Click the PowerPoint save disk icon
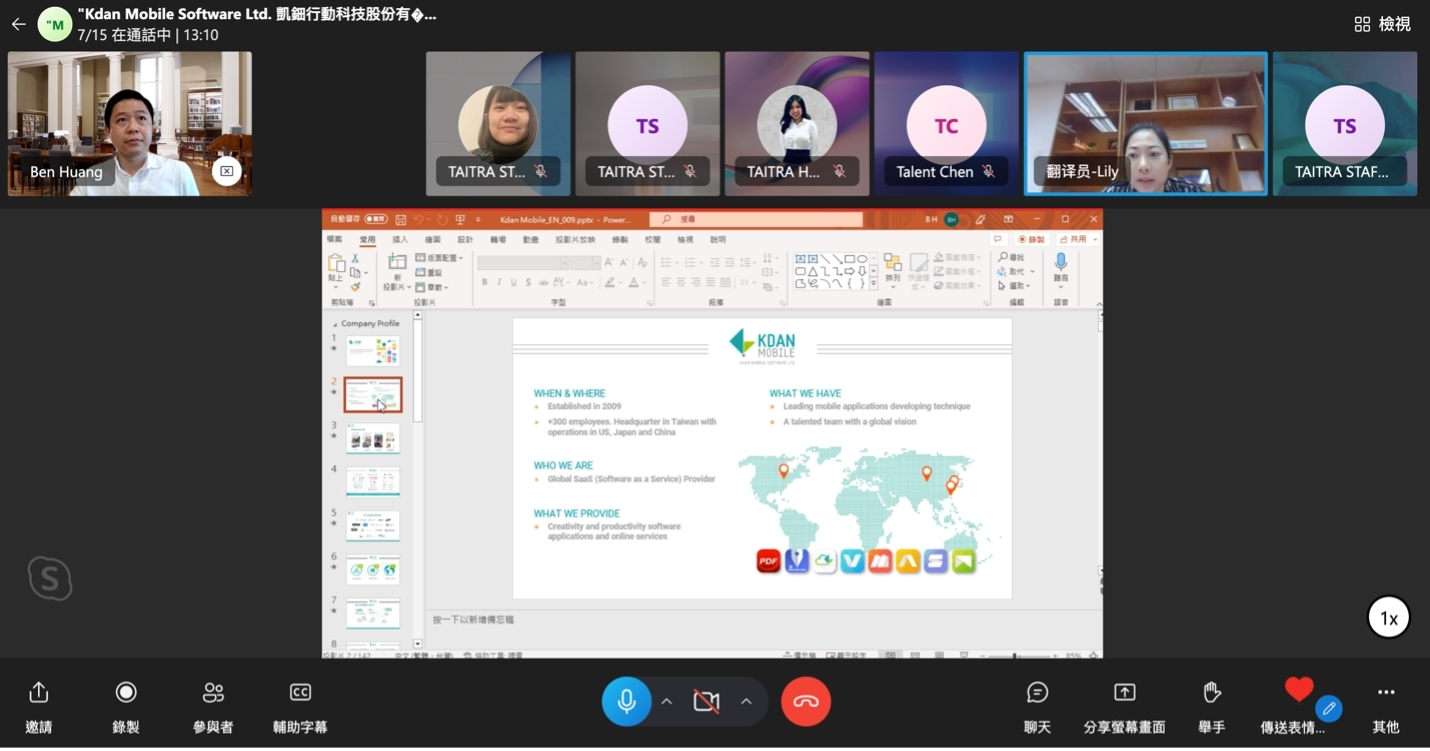The image size is (1430, 751). [x=401, y=219]
